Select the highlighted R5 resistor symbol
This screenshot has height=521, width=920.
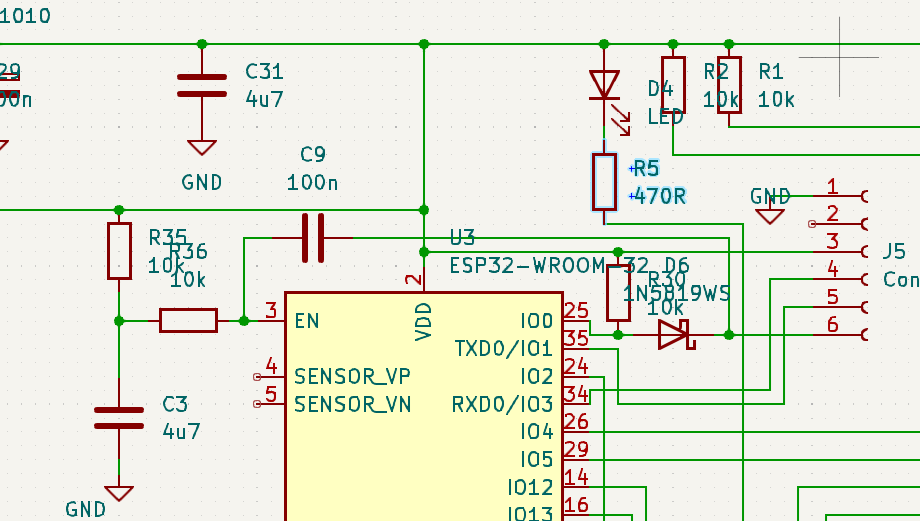pos(604,182)
